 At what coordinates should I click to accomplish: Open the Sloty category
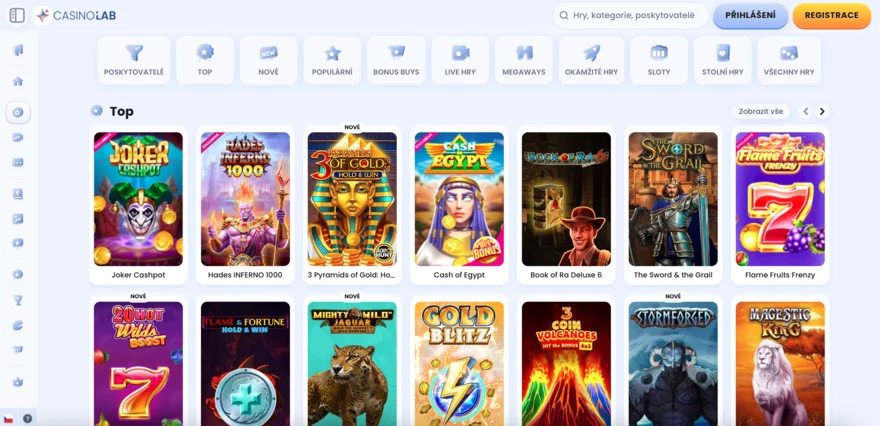tap(659, 59)
